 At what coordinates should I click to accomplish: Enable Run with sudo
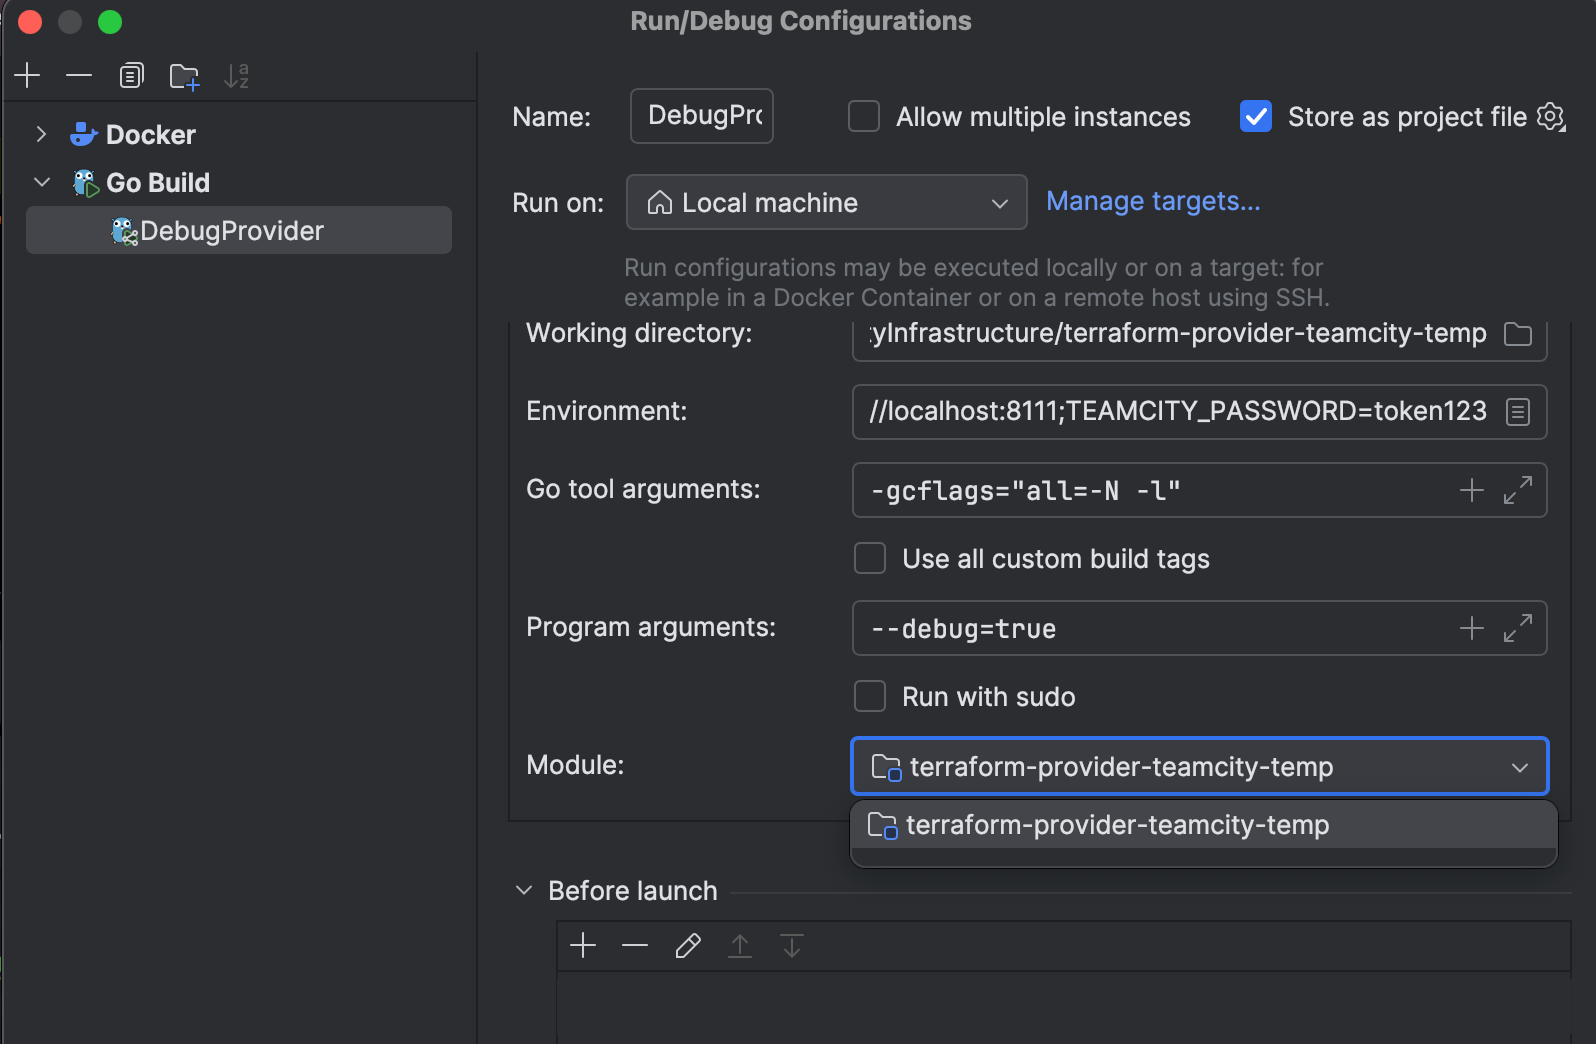pyautogui.click(x=870, y=696)
